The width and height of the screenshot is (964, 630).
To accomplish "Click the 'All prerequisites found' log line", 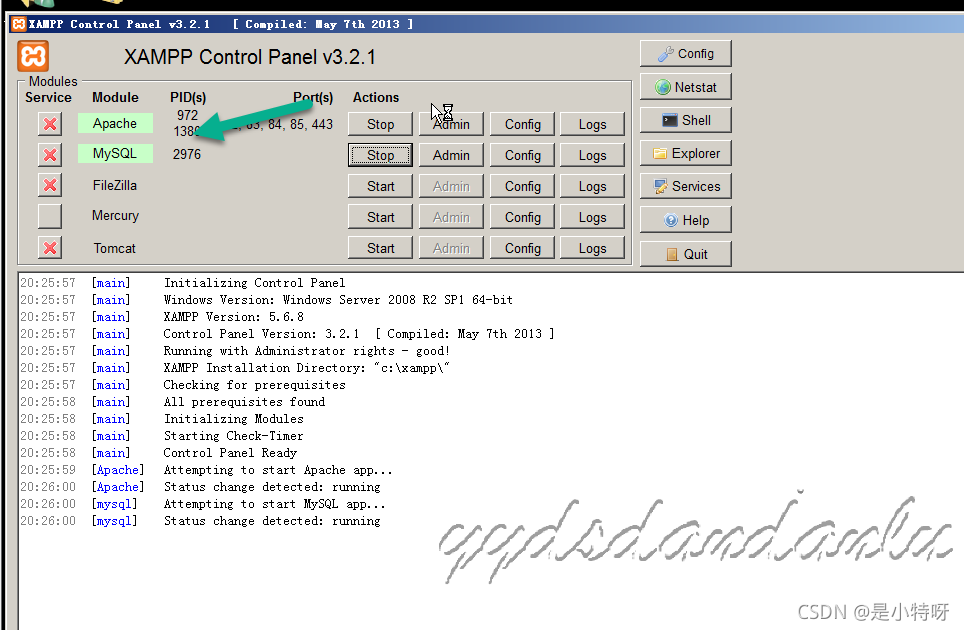I will click(x=244, y=402).
